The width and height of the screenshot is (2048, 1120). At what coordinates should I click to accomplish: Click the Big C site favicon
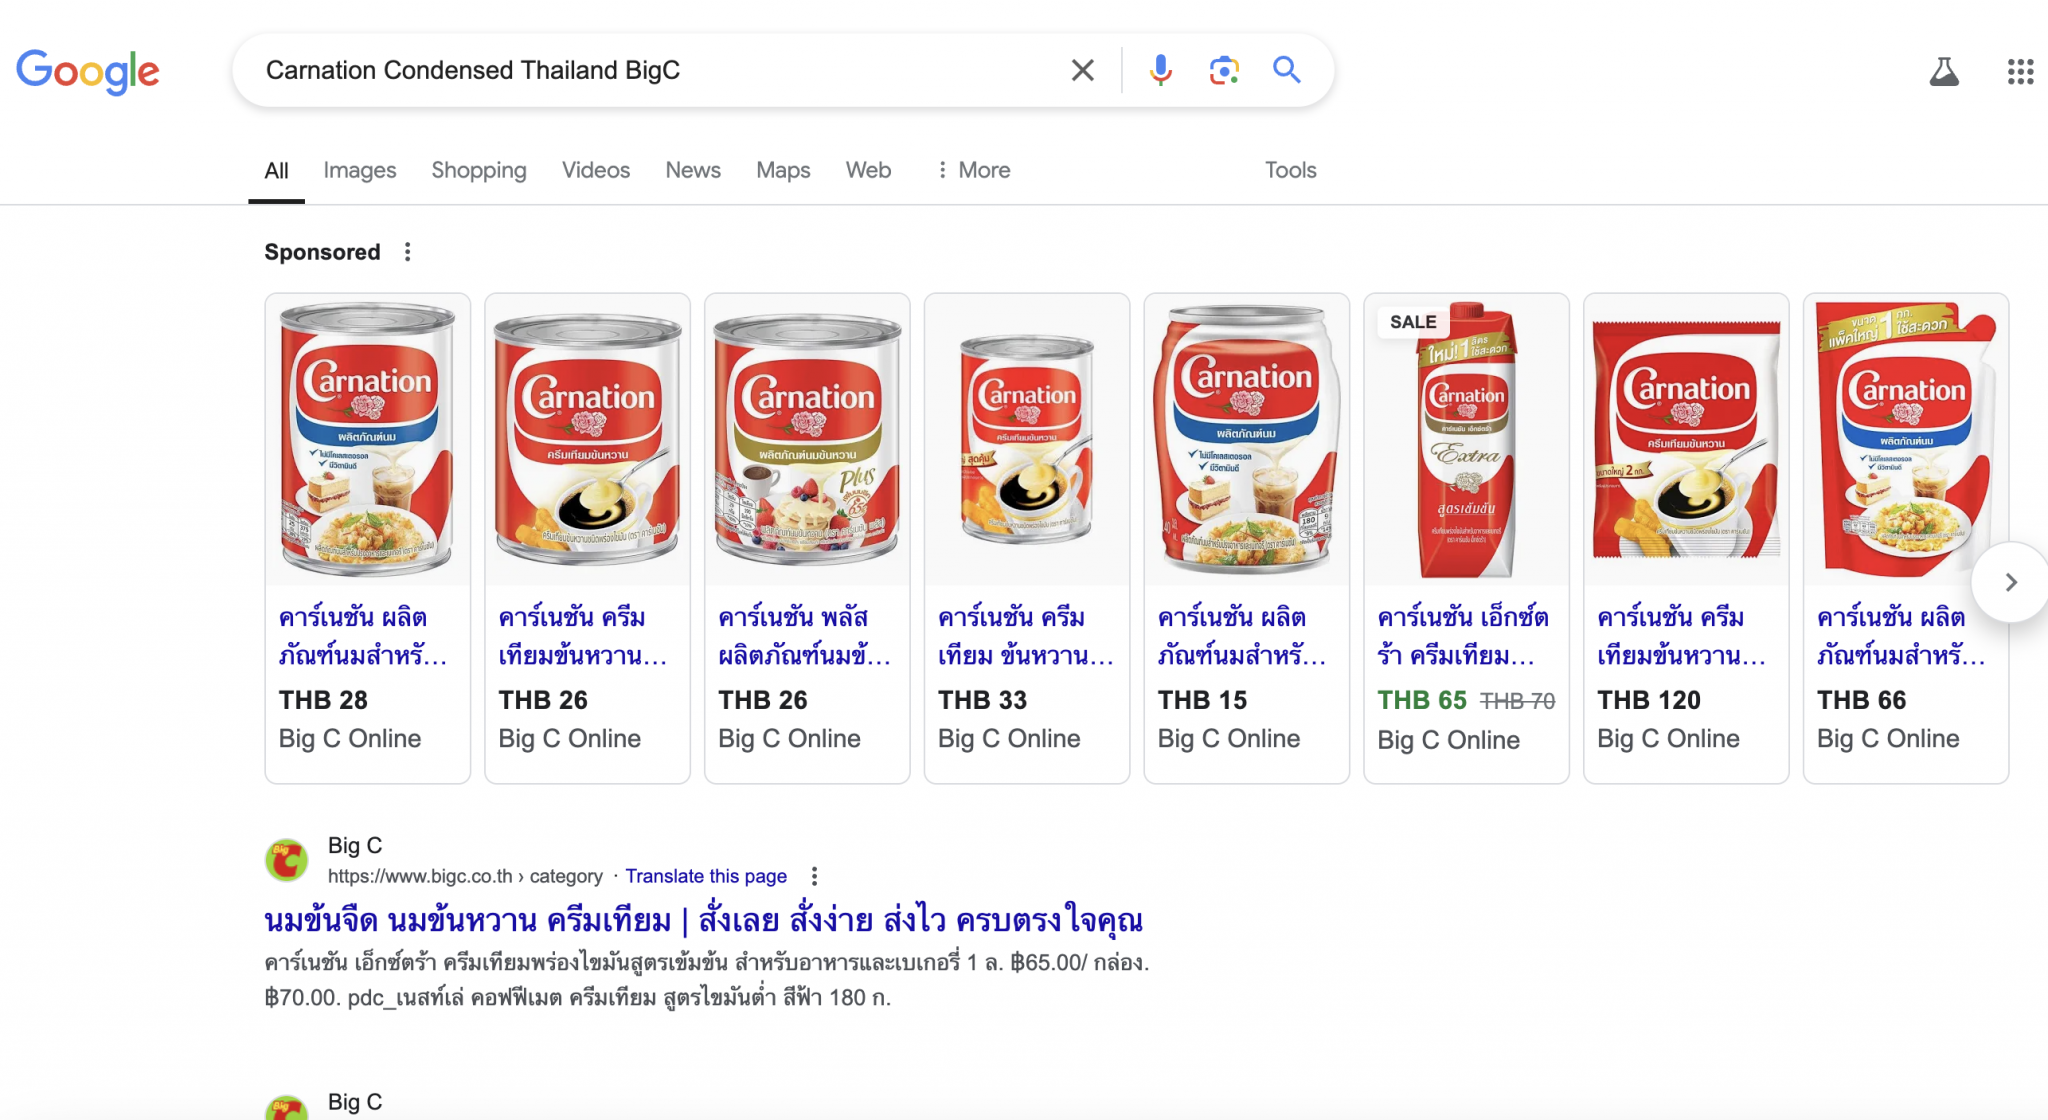(x=286, y=860)
